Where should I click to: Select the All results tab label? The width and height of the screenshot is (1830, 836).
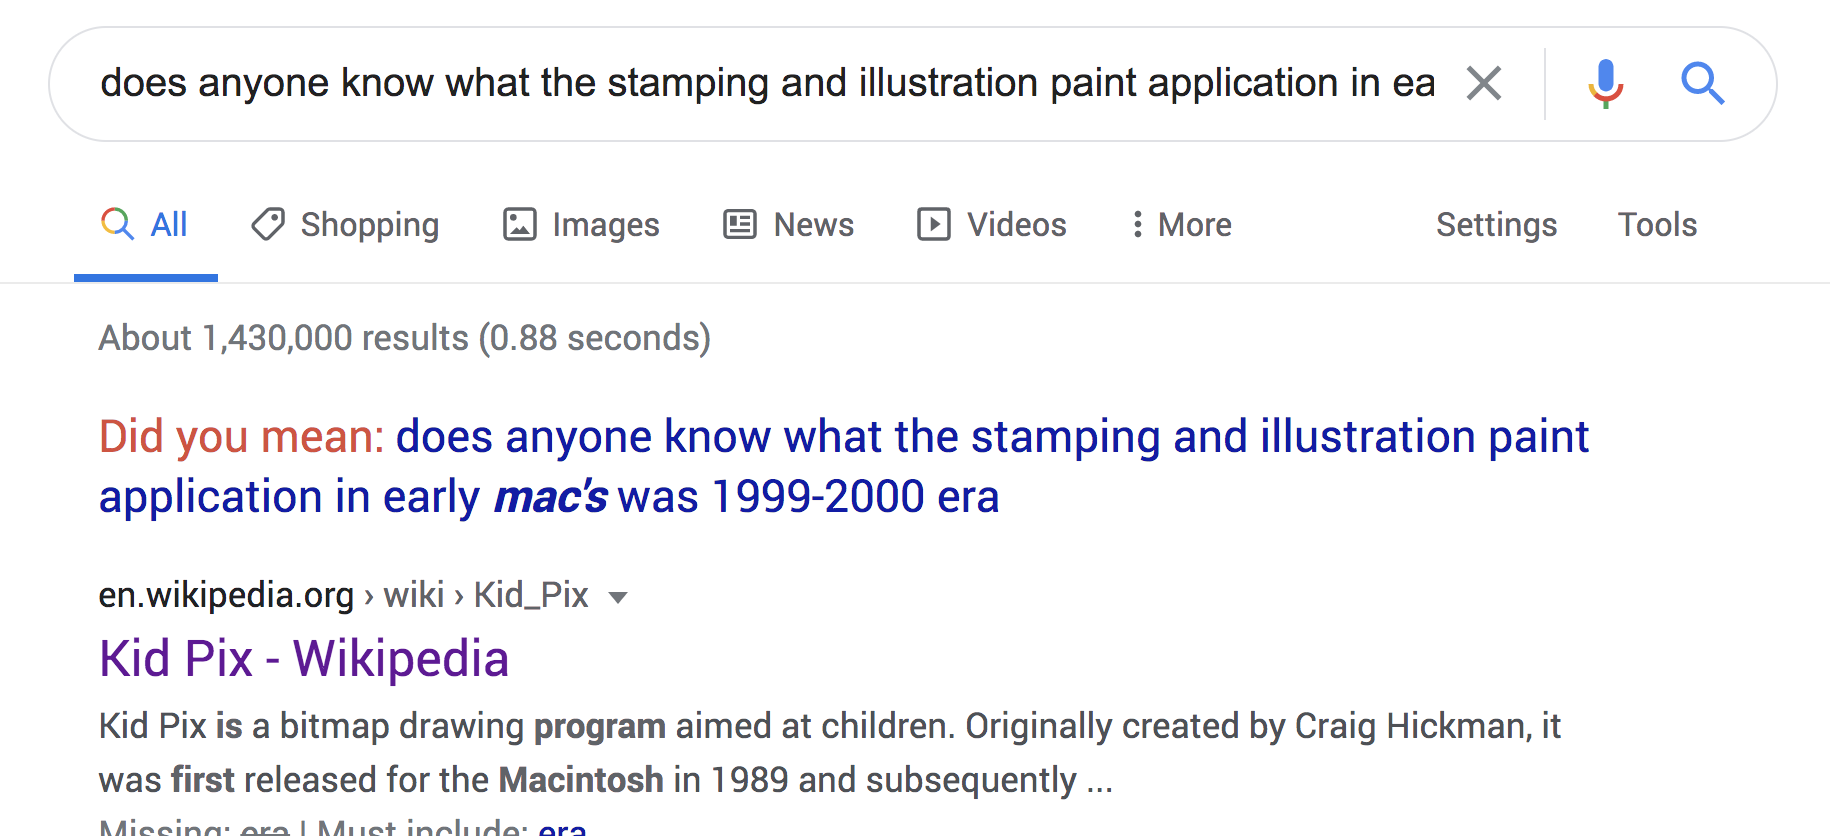click(169, 224)
